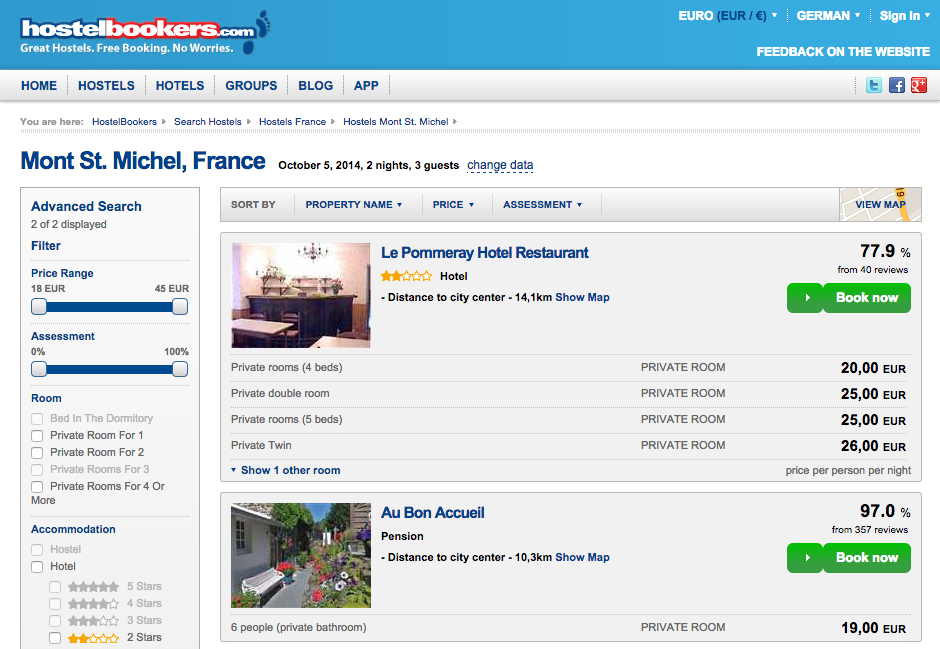The width and height of the screenshot is (940, 649).
Task: Click the change data link
Action: point(500,166)
